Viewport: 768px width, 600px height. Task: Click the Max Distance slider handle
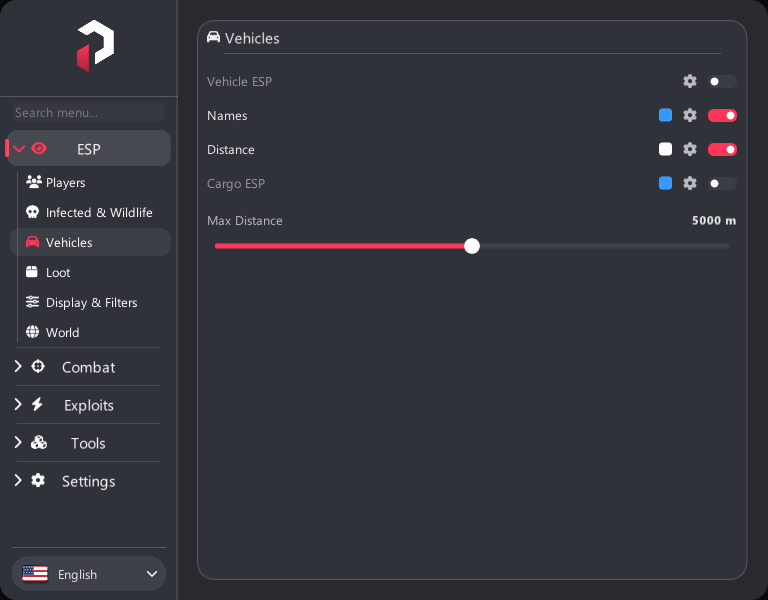(472, 246)
